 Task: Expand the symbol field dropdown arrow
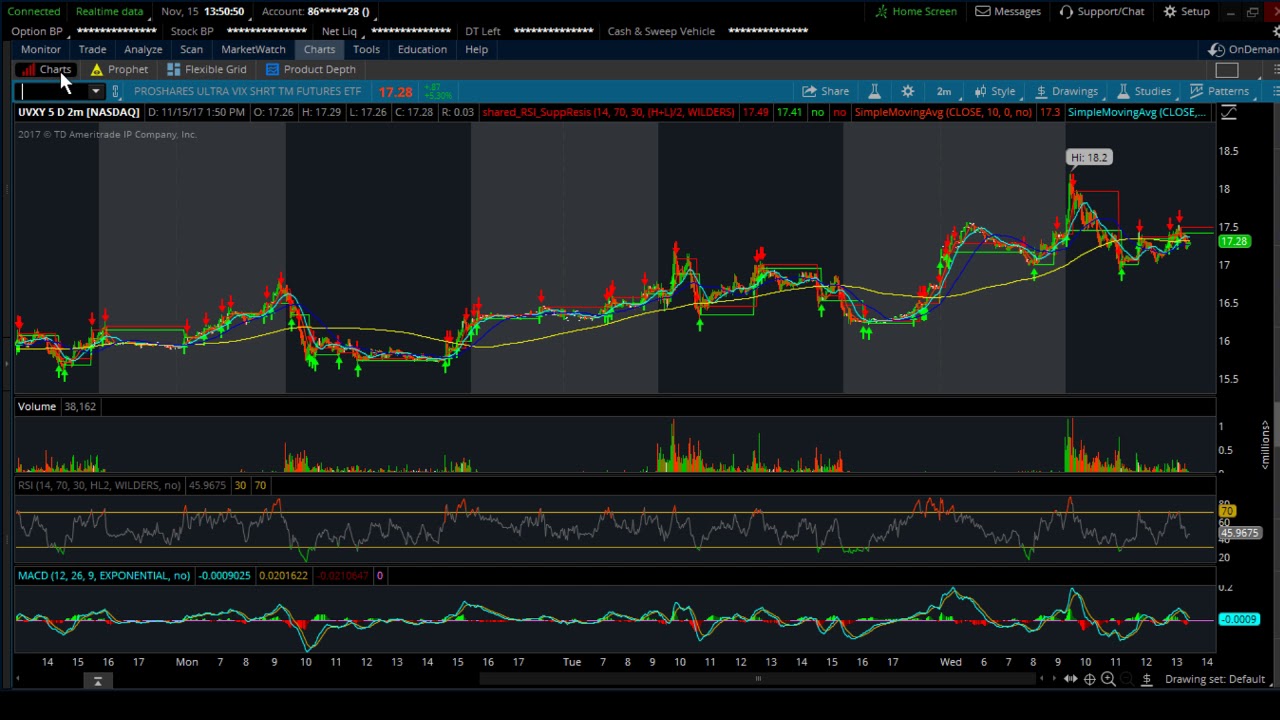click(x=96, y=91)
